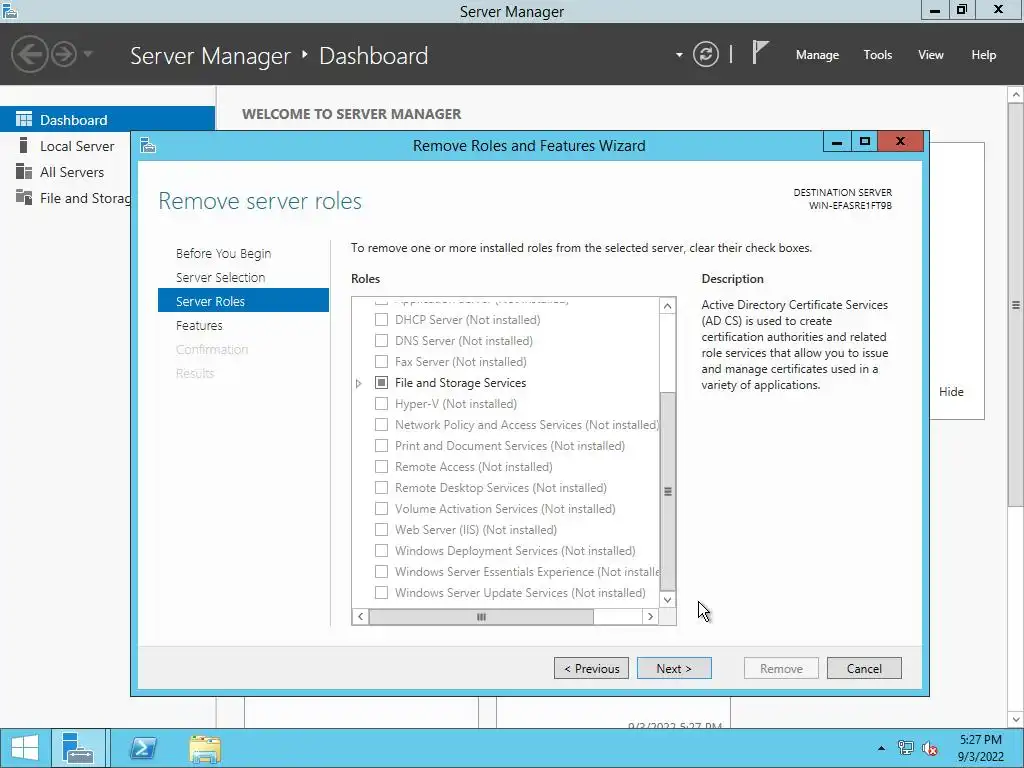Viewport: 1024px width, 768px height.
Task: Open the navigation history dropdown arrow
Action: tap(88, 54)
